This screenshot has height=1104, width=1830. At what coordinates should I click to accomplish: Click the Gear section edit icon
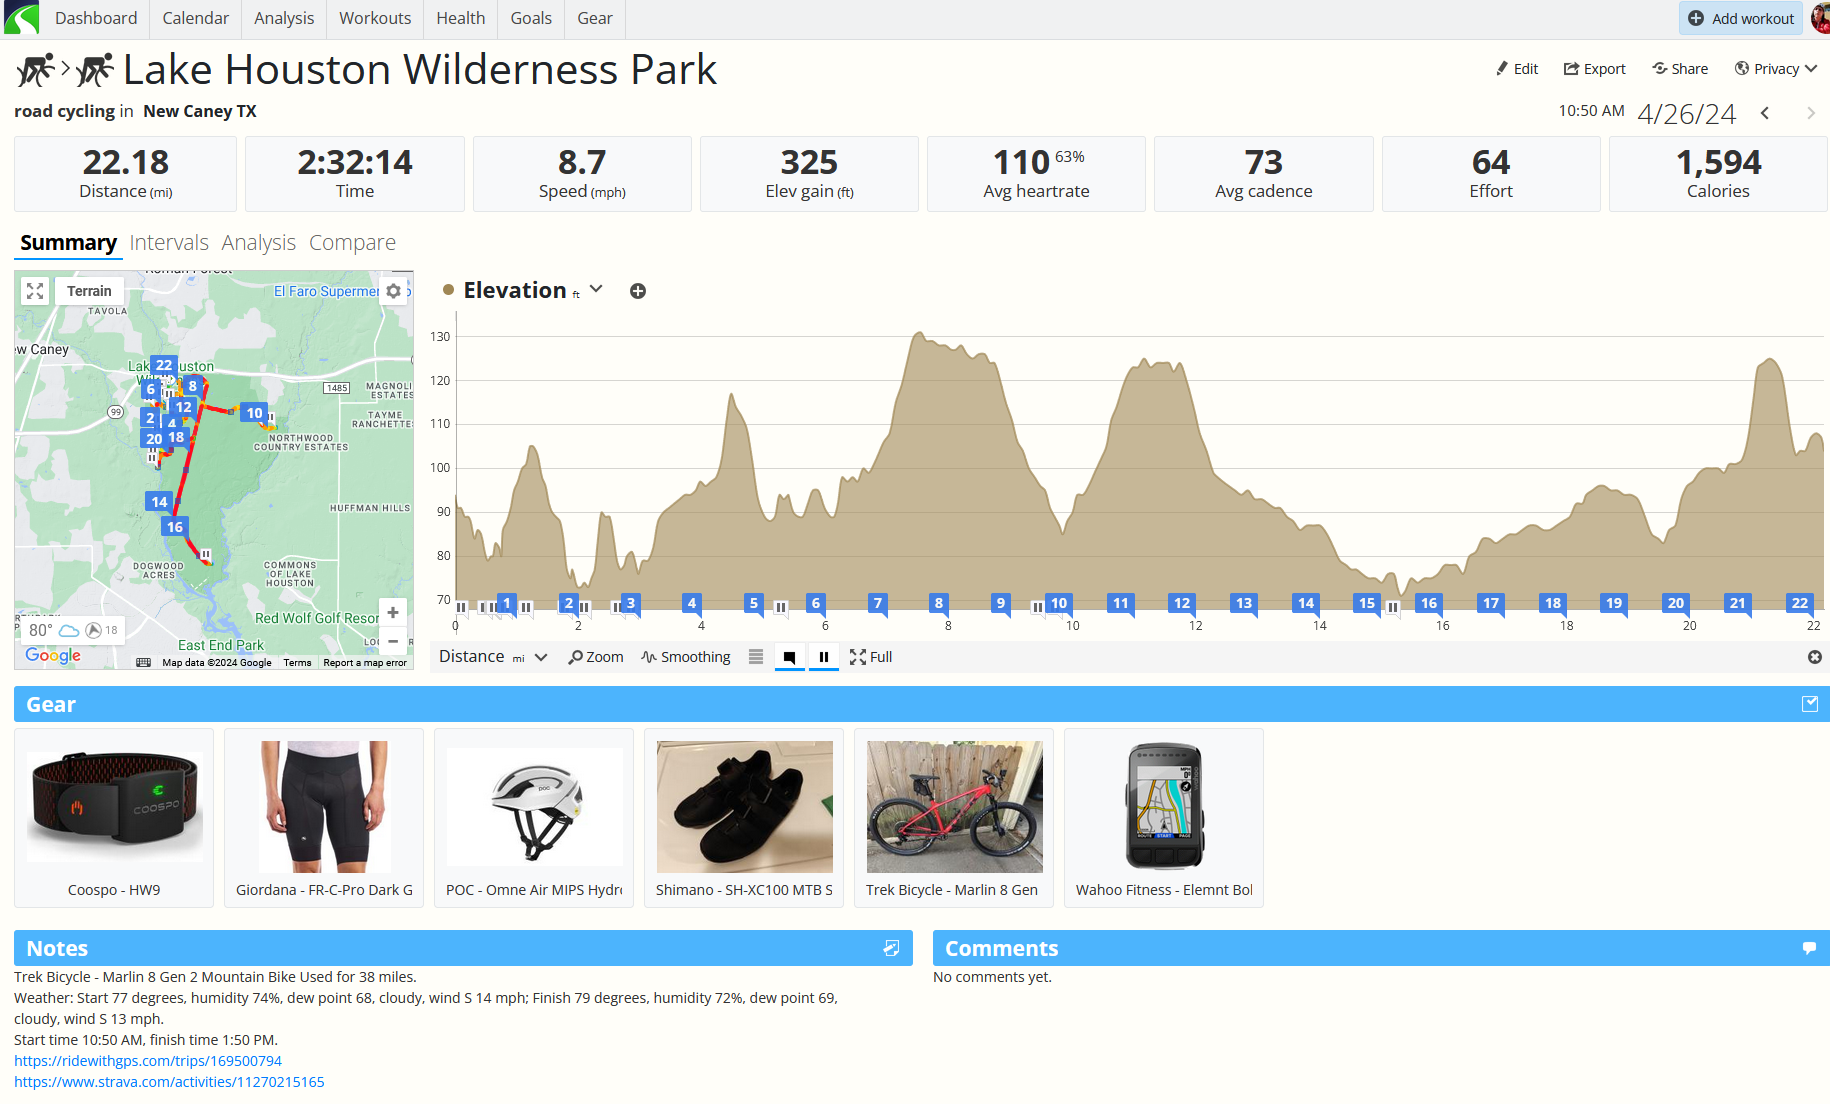coord(1810,704)
